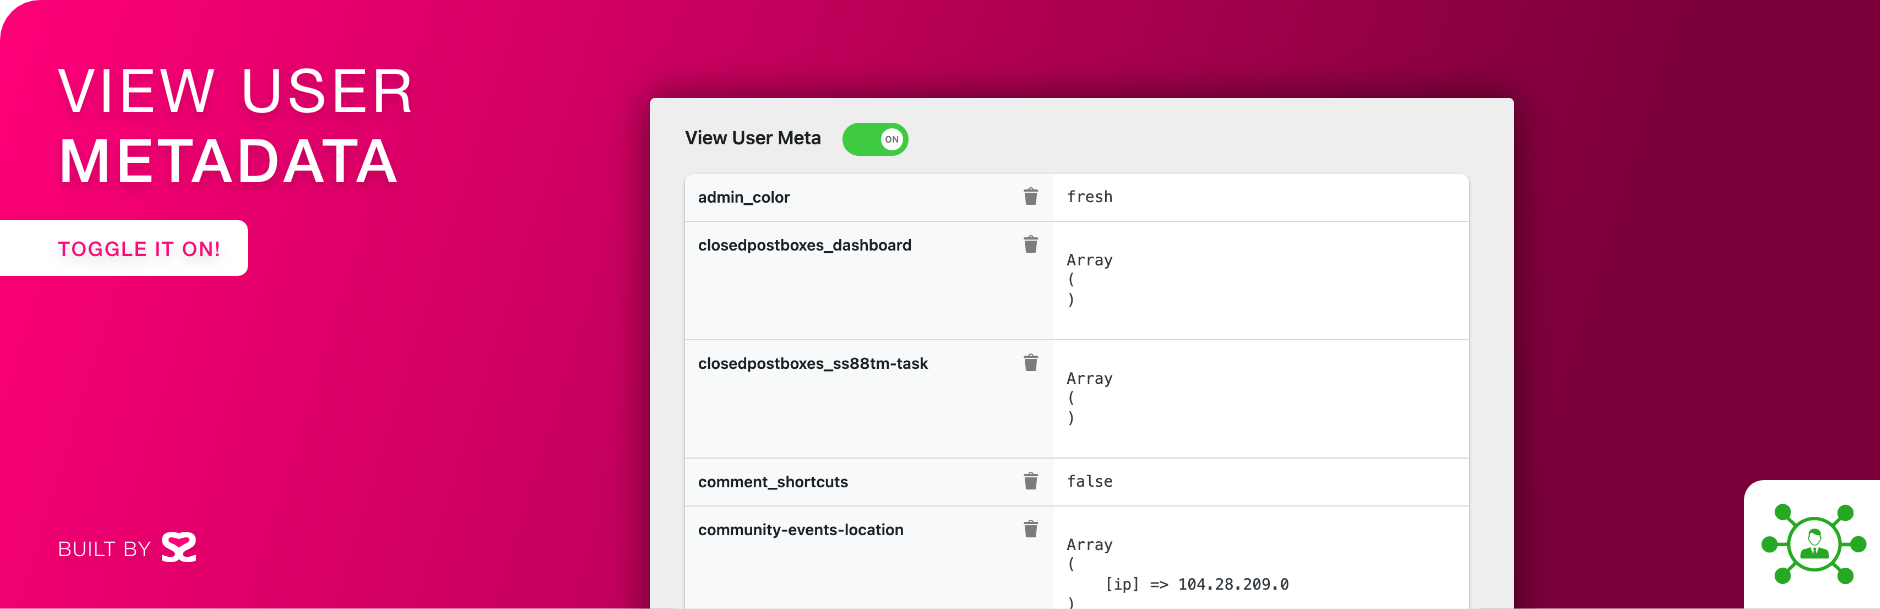Select the closedpostboxes_dashboard key name
Viewport: 1880px width, 609px height.
click(804, 246)
